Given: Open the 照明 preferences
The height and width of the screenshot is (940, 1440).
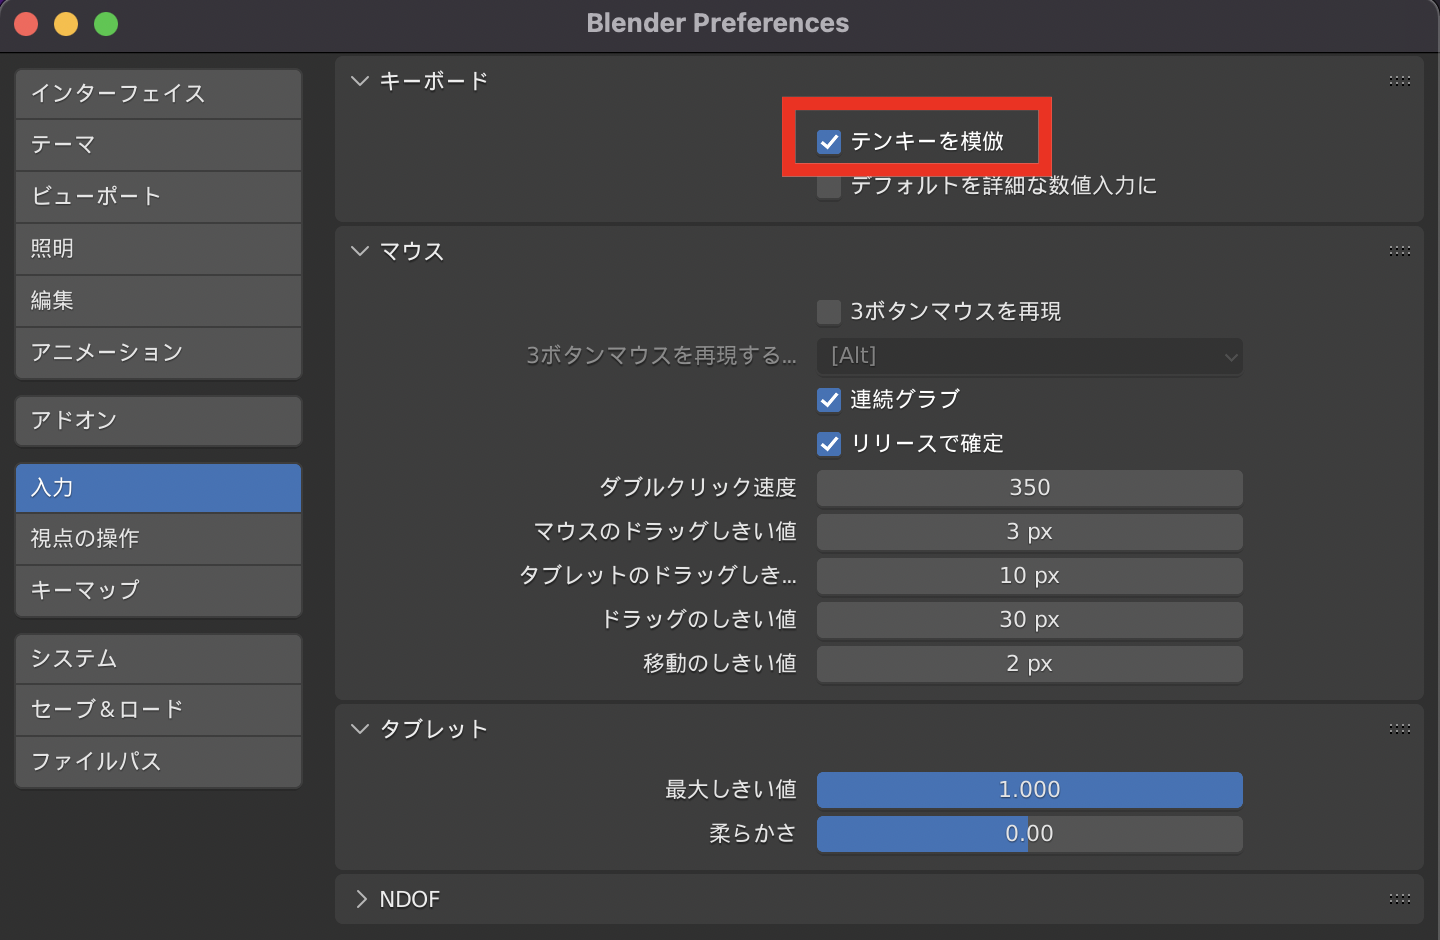Looking at the screenshot, I should 158,249.
